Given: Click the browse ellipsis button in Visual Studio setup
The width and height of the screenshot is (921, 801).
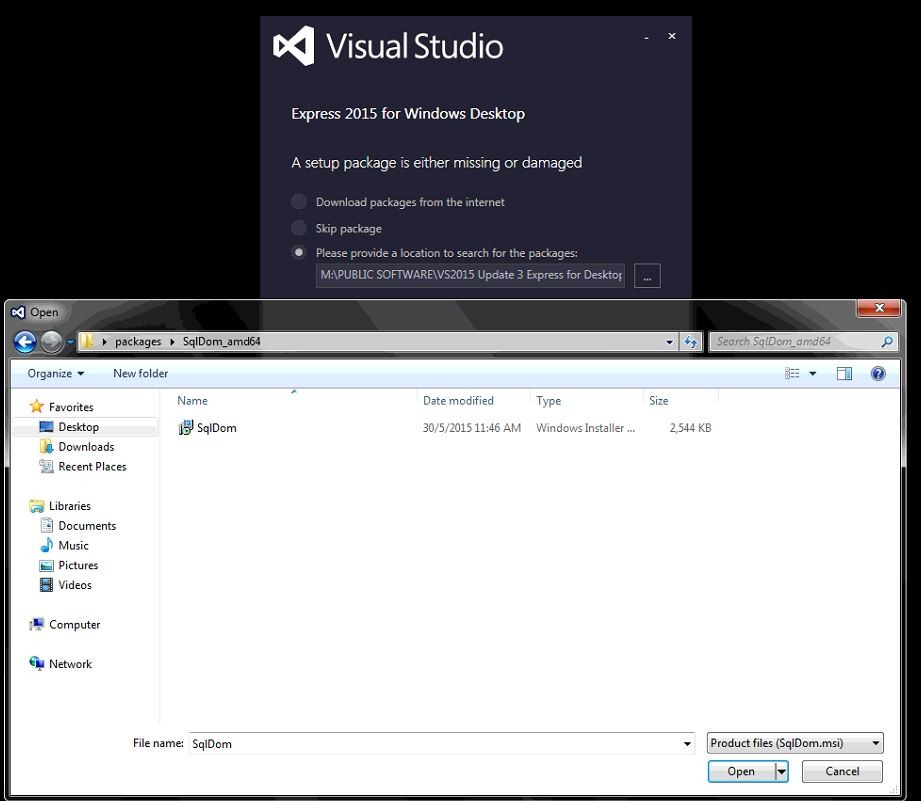Looking at the screenshot, I should click(647, 275).
